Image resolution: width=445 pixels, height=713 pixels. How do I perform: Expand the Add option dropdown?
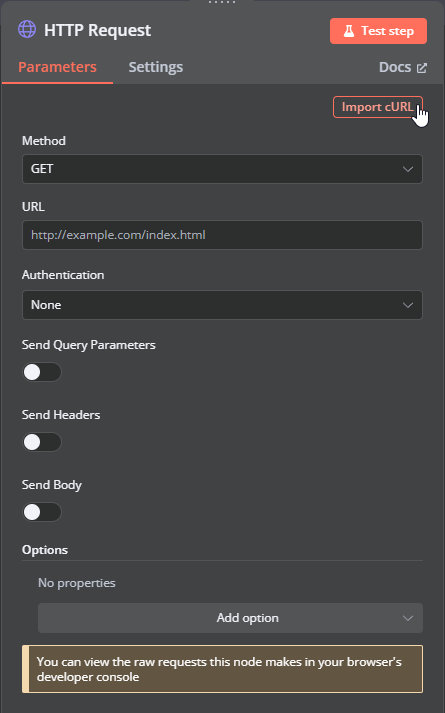tap(230, 618)
